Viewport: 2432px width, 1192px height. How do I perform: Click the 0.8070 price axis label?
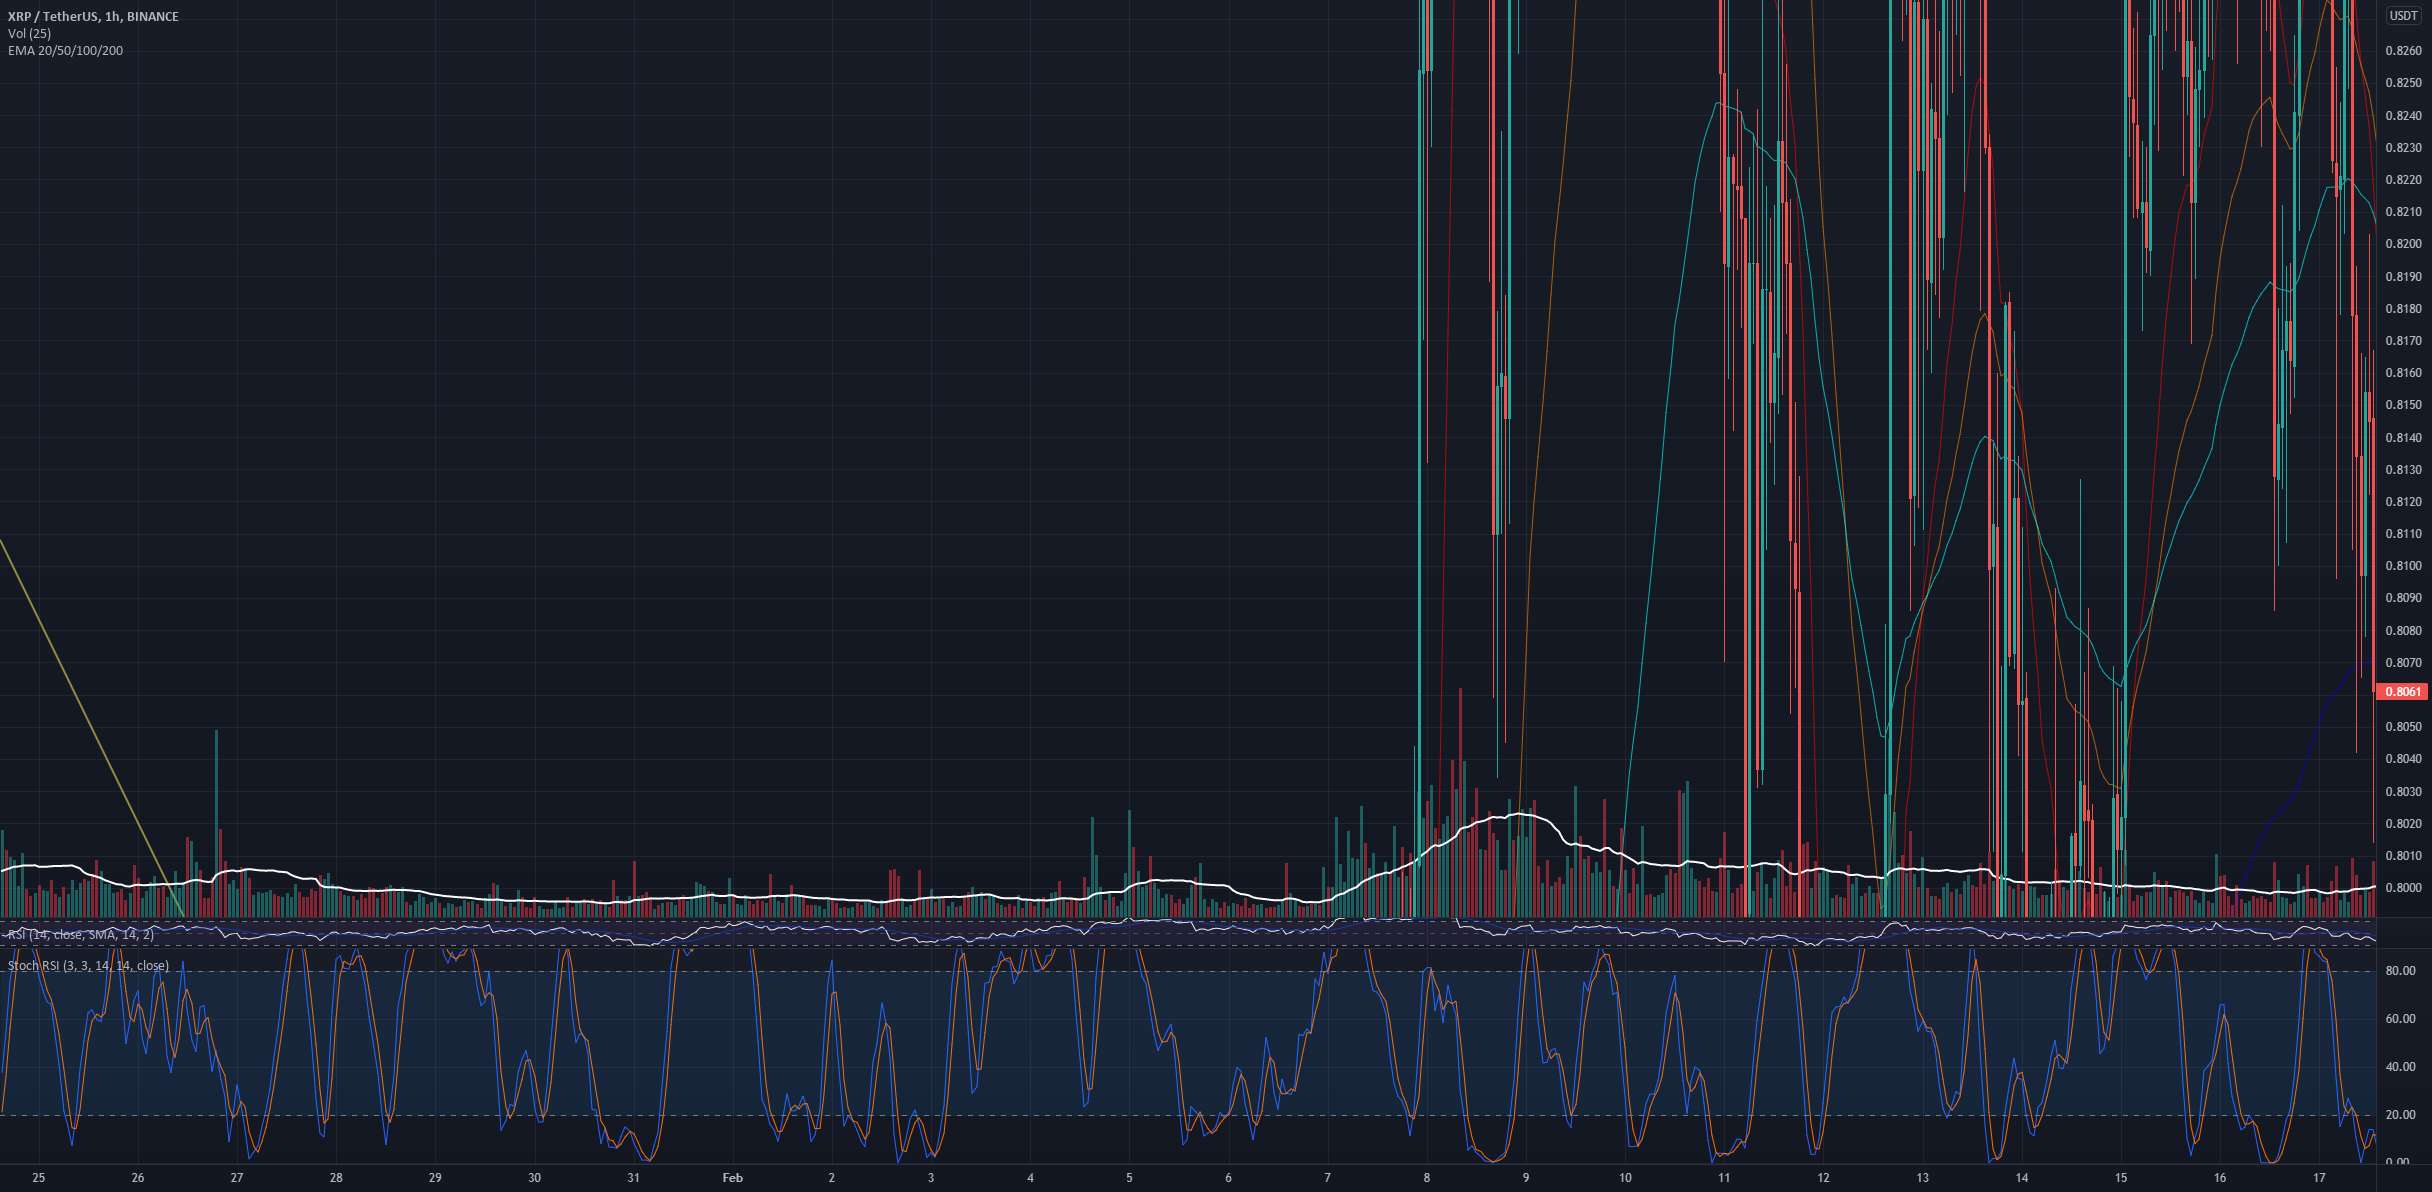[2403, 663]
